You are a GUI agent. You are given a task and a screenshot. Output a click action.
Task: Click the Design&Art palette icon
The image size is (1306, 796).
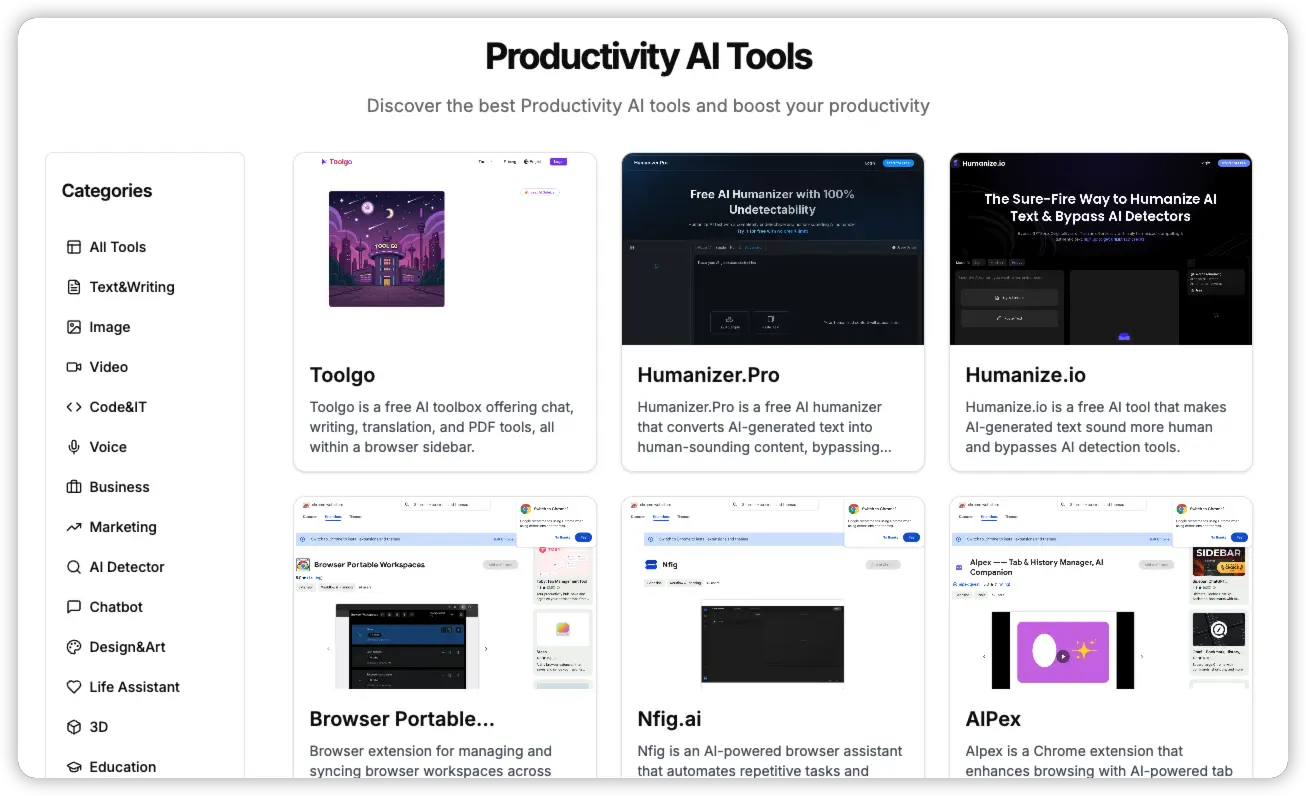(x=74, y=647)
